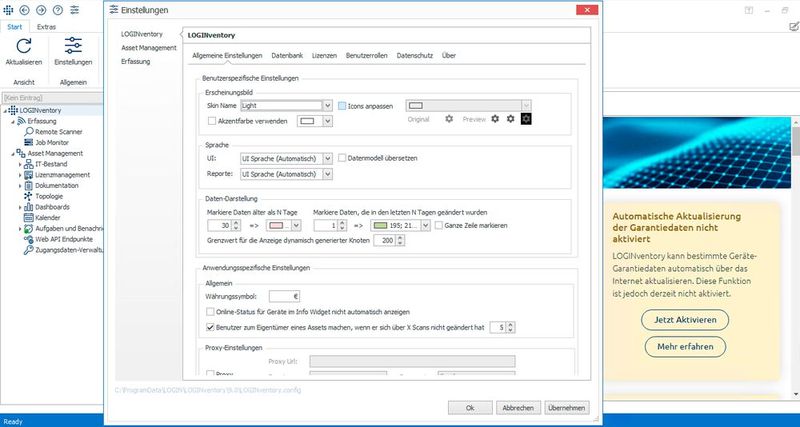Open the UI Sprache dropdown
The height and width of the screenshot is (427, 800).
pyautogui.click(x=328, y=159)
